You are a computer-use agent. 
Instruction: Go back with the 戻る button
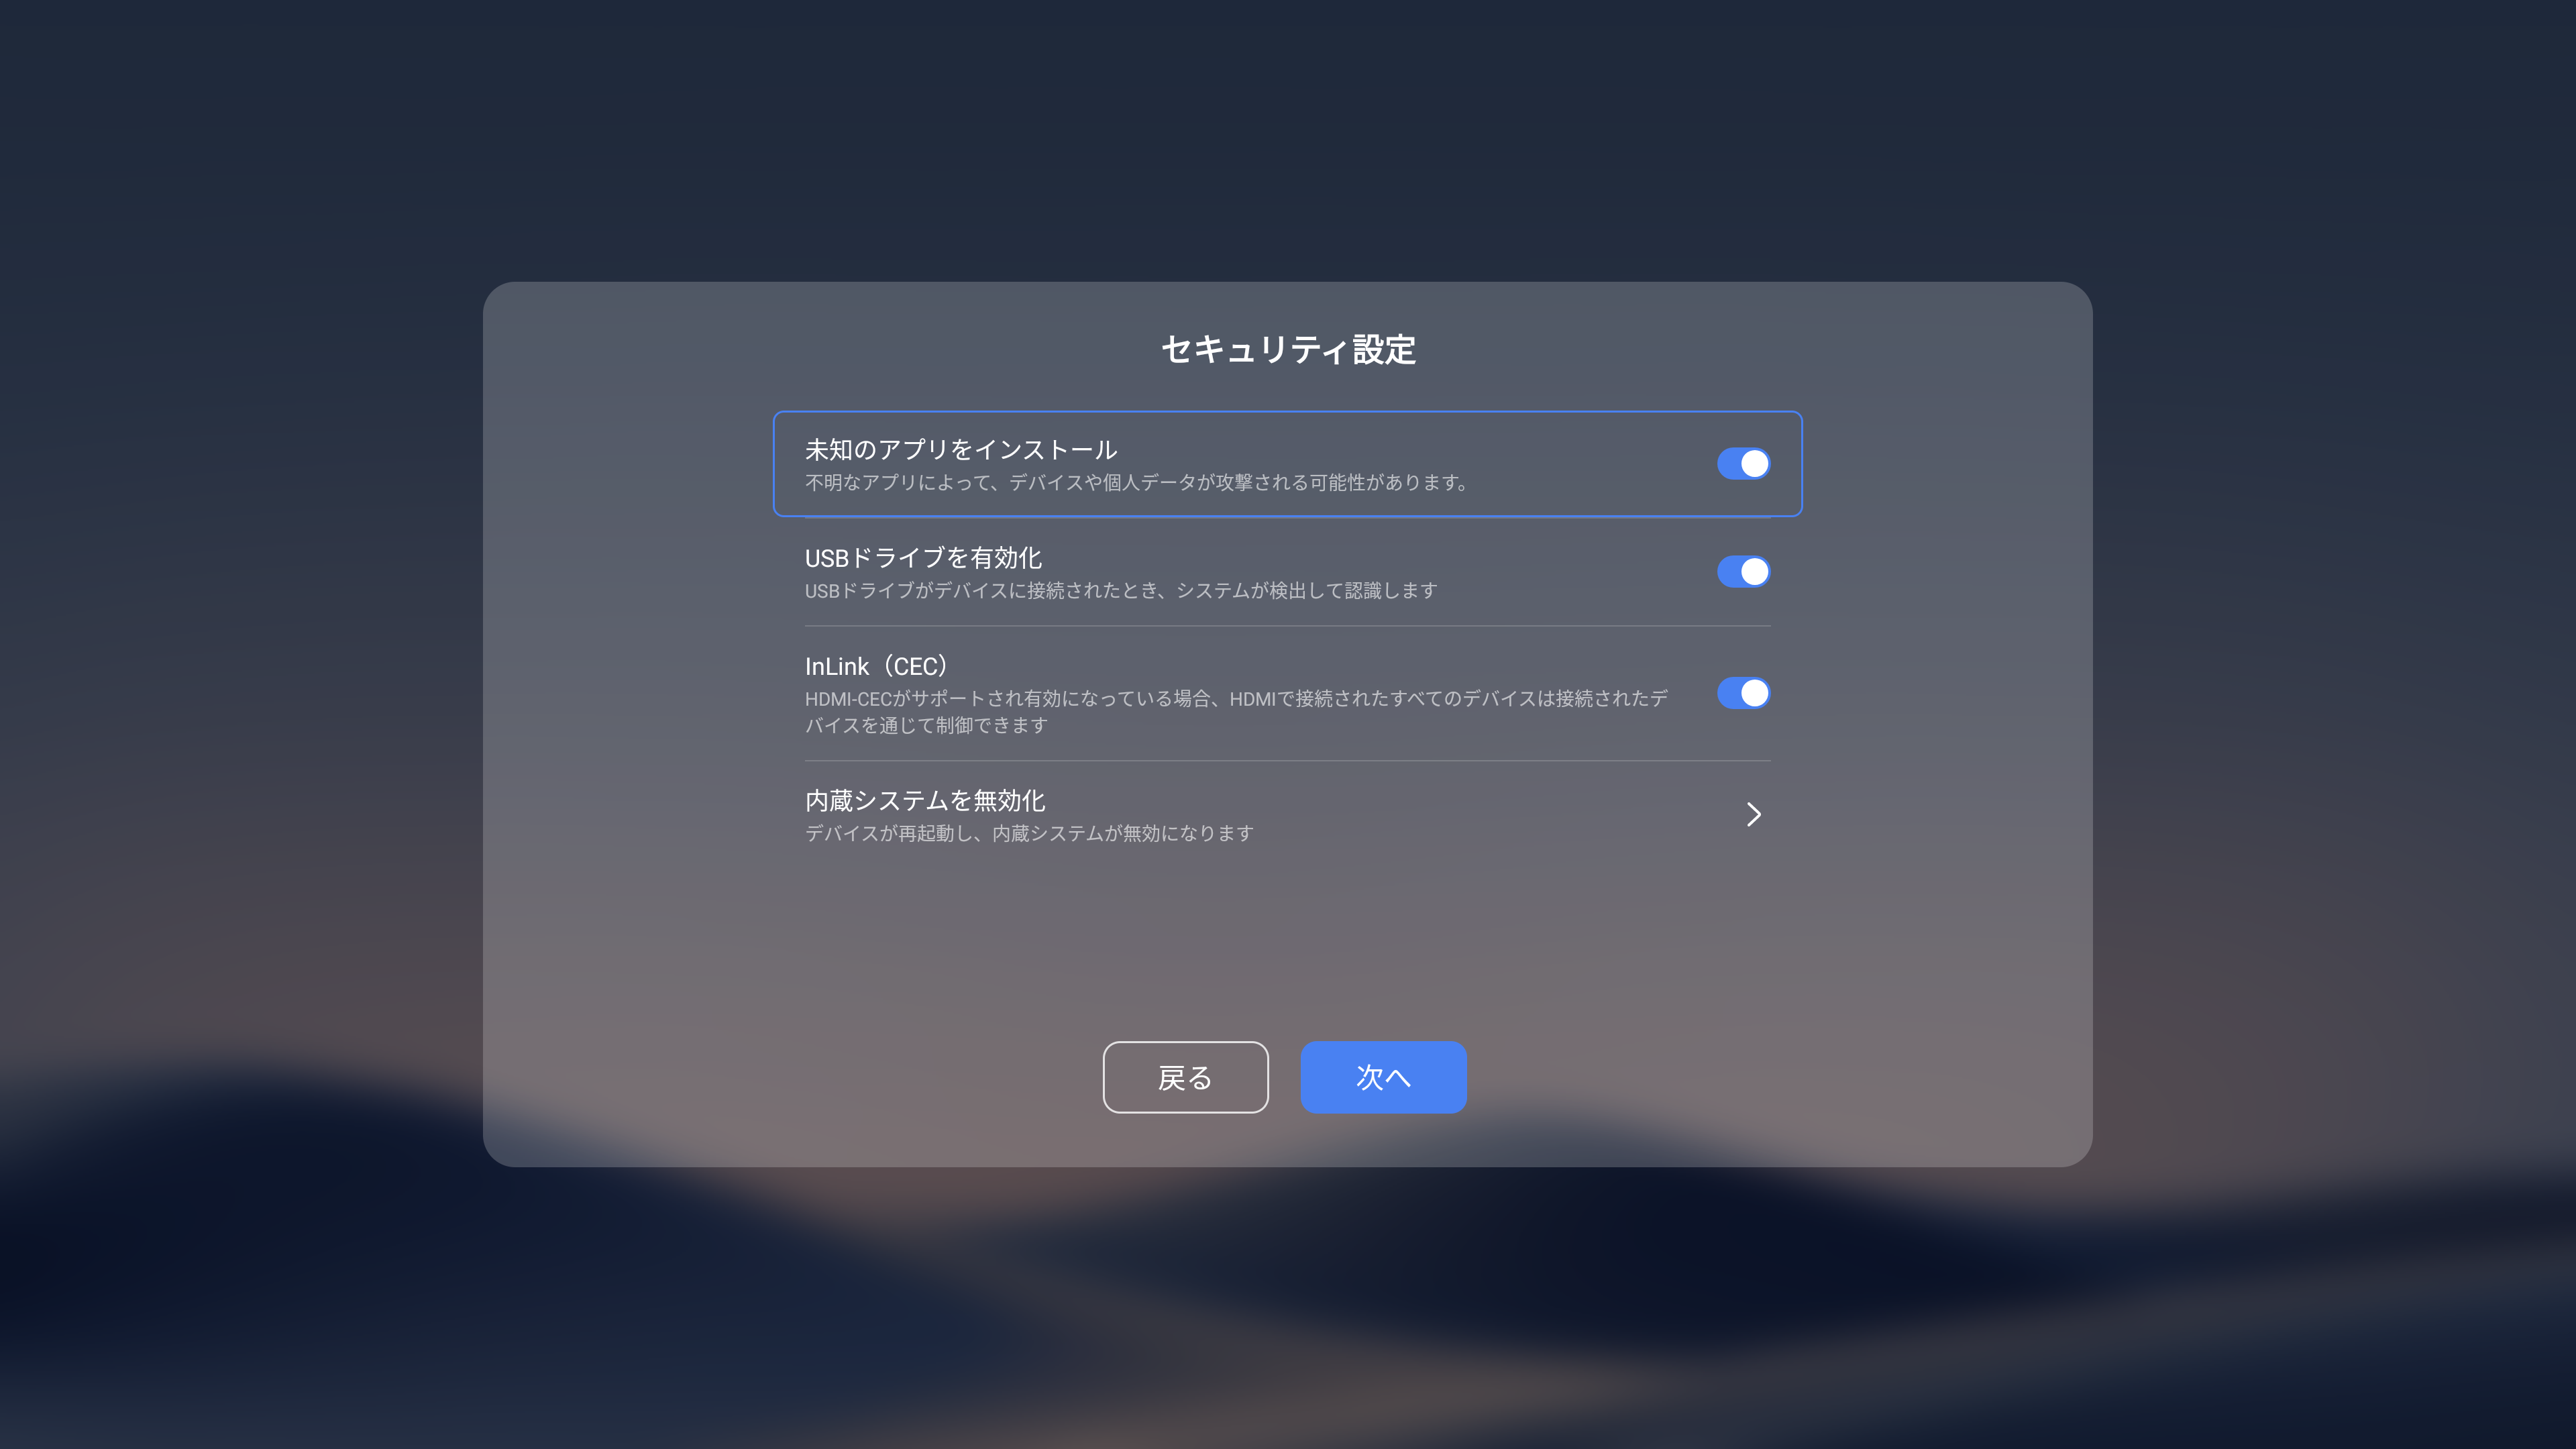pos(1185,1077)
